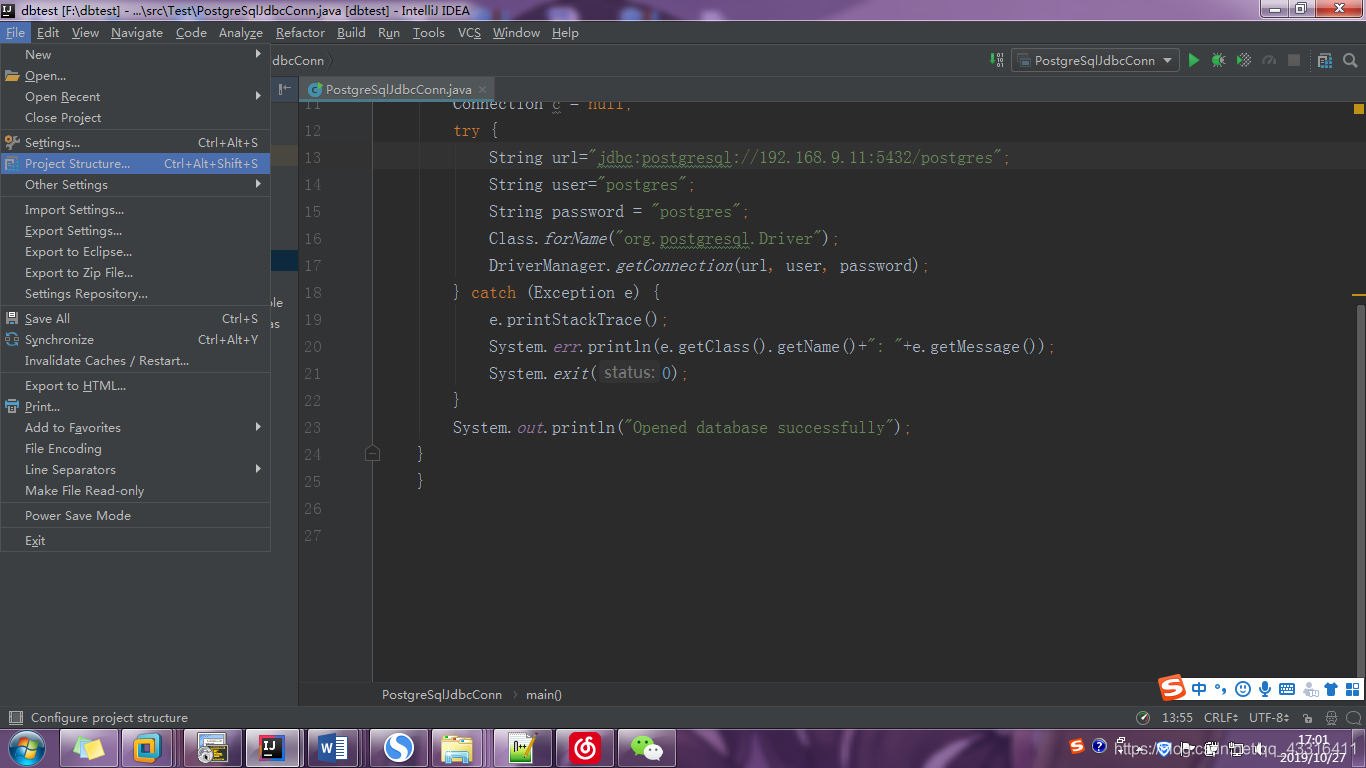Open soft keyboard icon on IME bar
Image resolution: width=1366 pixels, height=768 pixels.
click(1287, 688)
